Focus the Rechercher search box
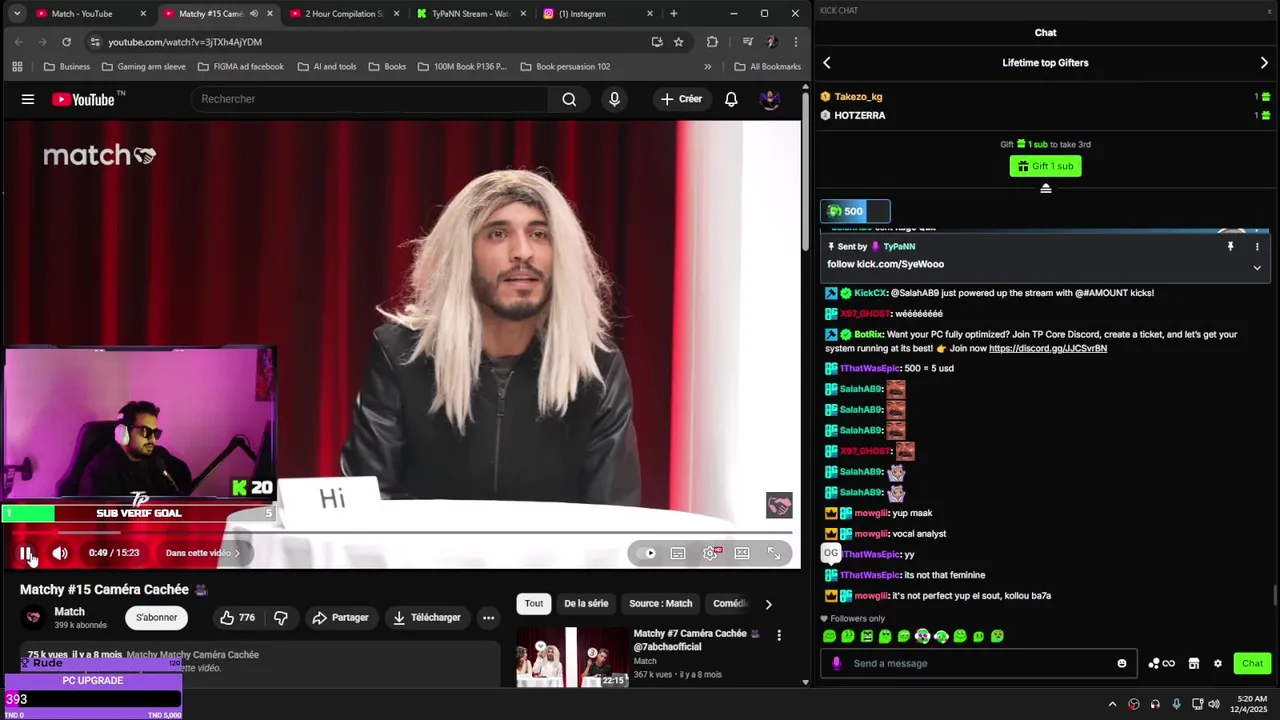1280x720 pixels. coord(369,99)
